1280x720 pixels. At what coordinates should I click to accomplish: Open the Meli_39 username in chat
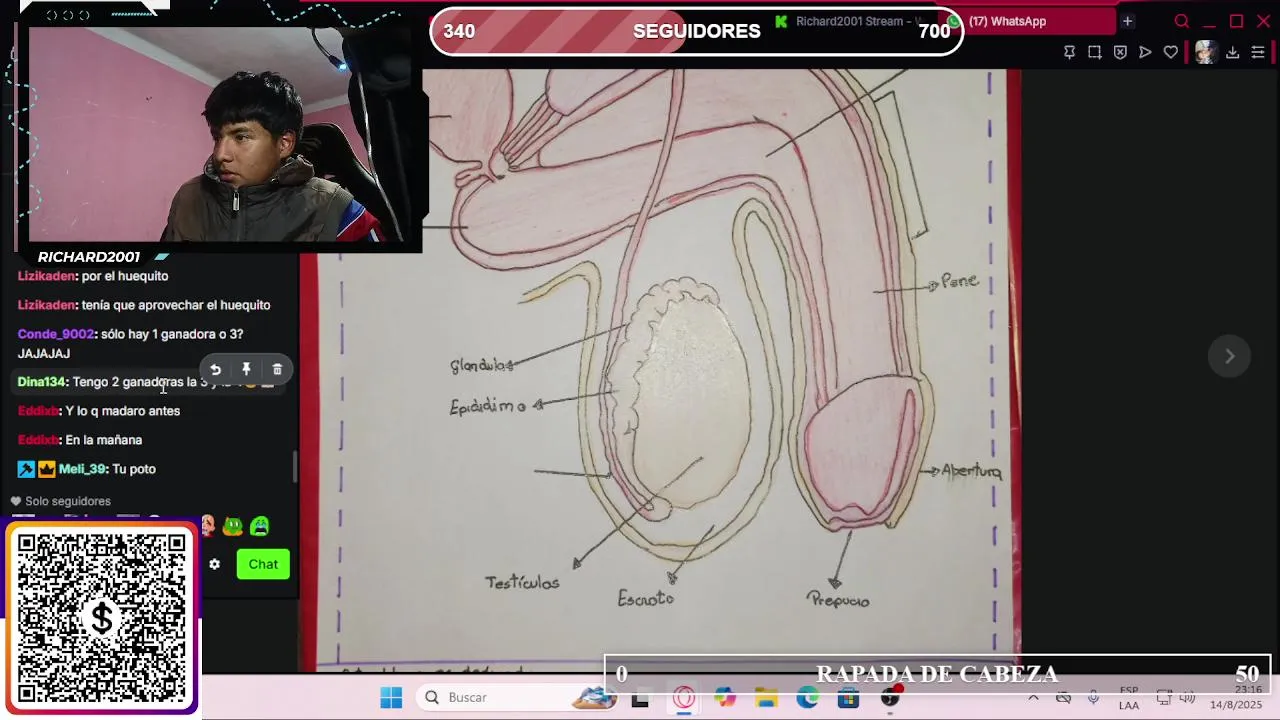pyautogui.click(x=82, y=469)
